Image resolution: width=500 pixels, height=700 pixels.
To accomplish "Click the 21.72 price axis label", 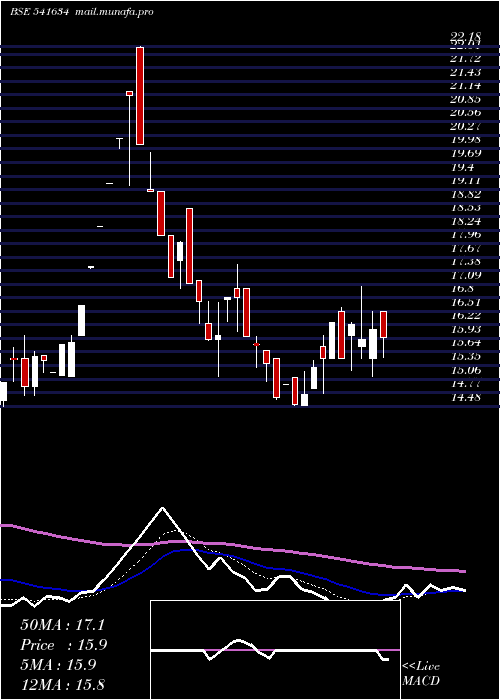I will (466, 58).
